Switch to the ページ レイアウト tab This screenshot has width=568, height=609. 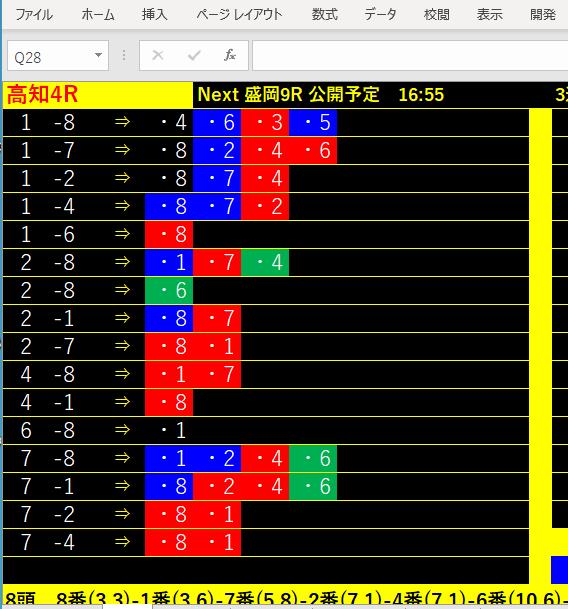tap(239, 15)
